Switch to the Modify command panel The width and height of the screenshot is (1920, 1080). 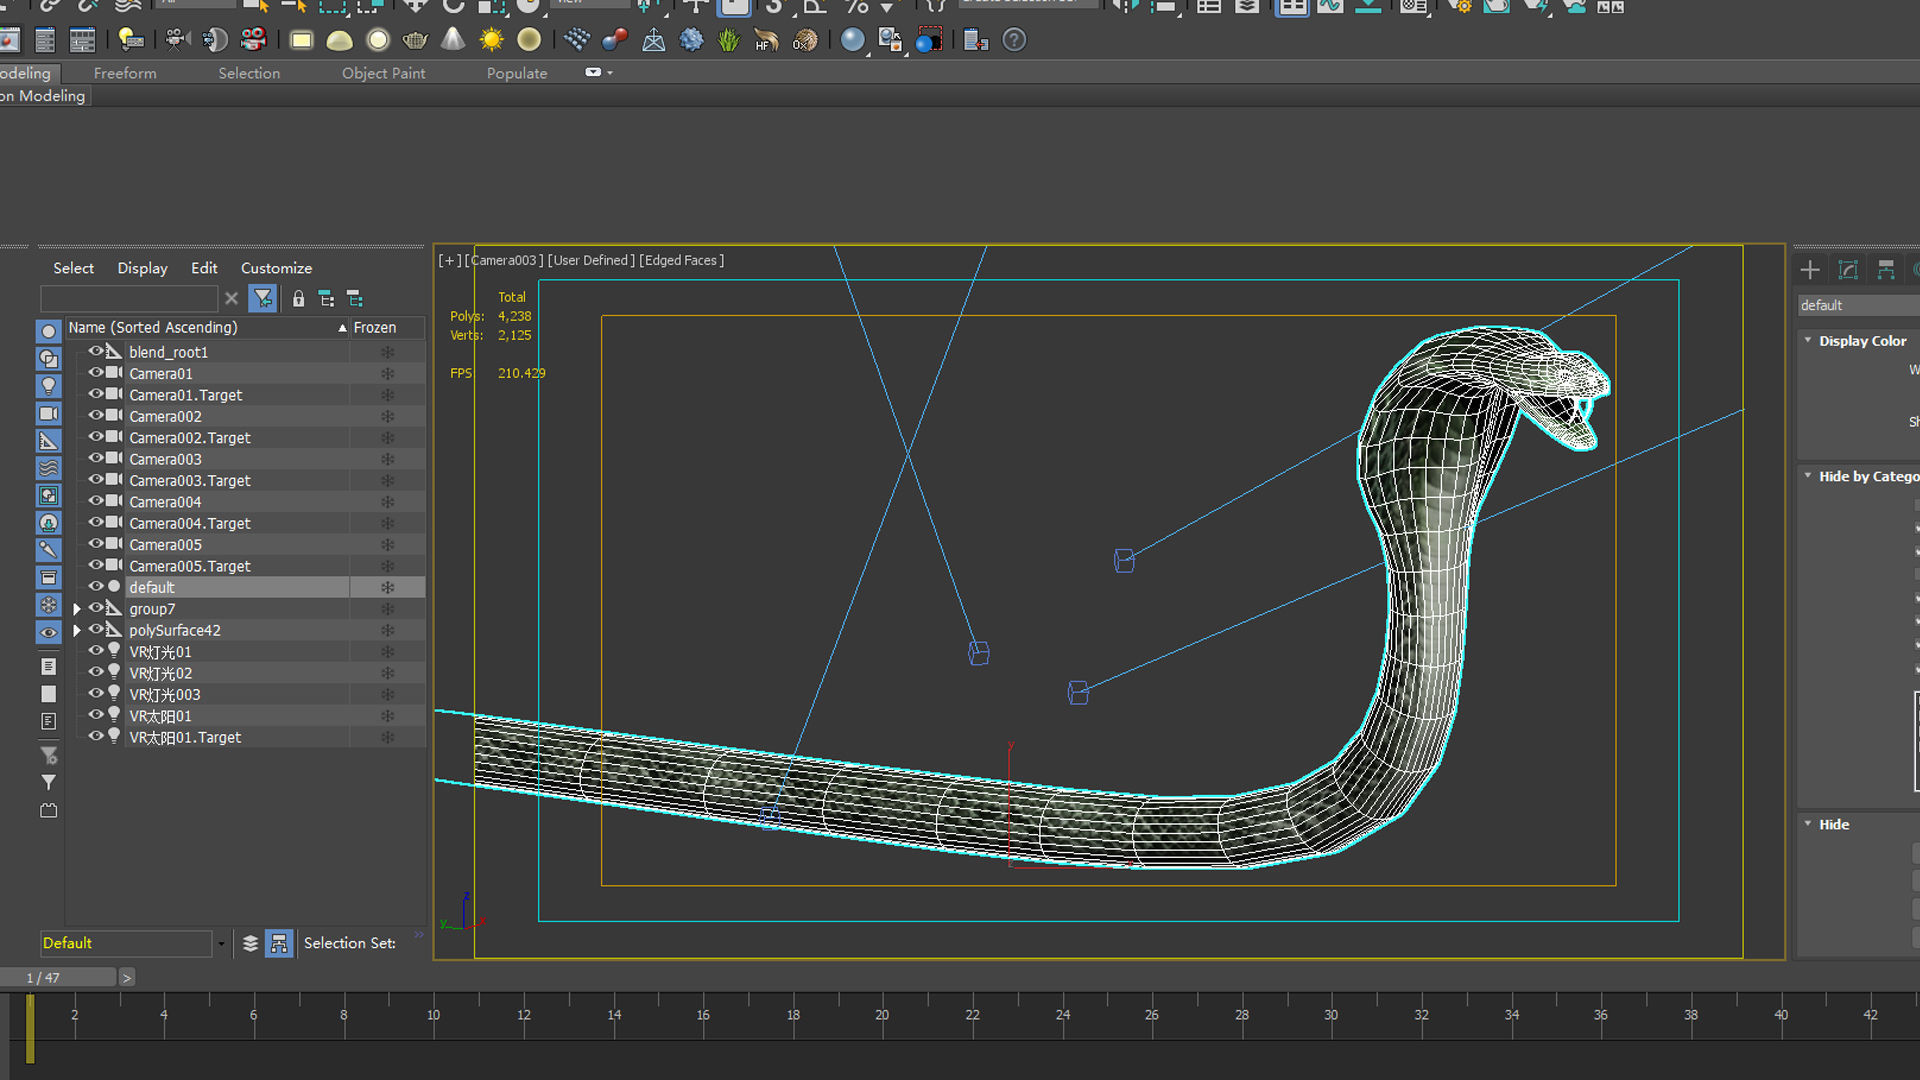coord(1847,270)
